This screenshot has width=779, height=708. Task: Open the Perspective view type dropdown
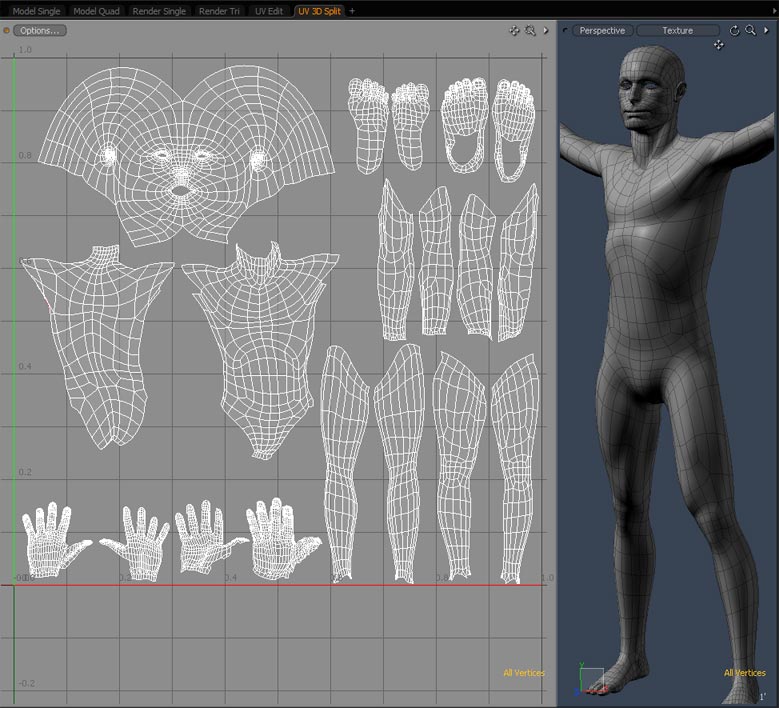tap(602, 30)
